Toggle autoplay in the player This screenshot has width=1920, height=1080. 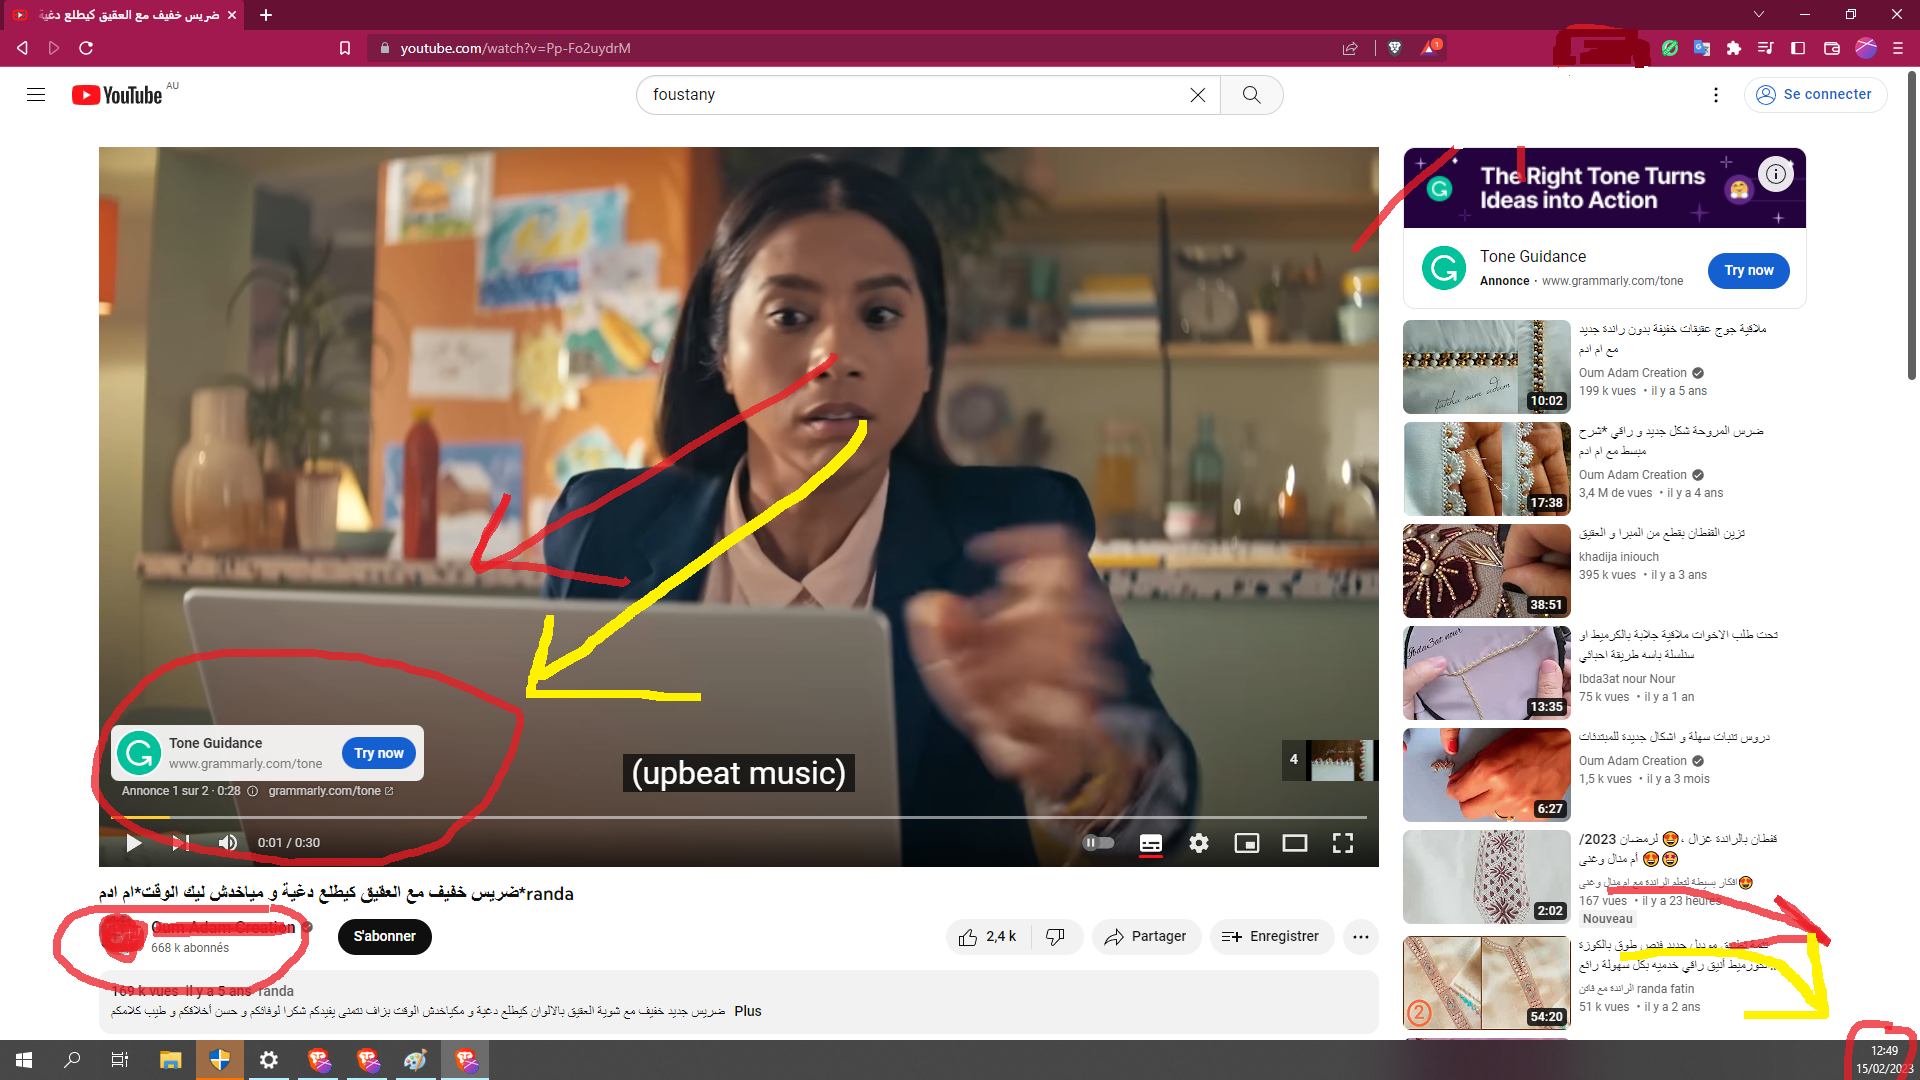click(1098, 843)
